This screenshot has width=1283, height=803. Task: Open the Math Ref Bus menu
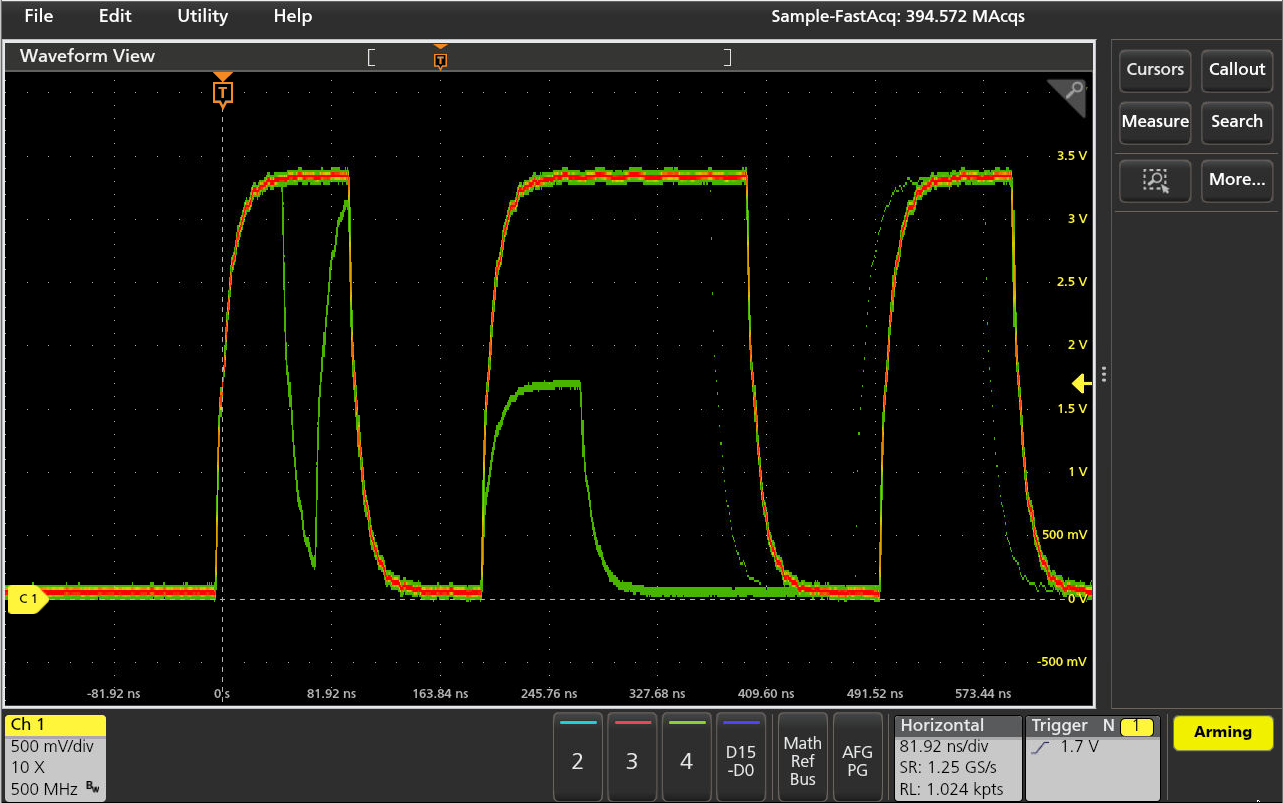pyautogui.click(x=802, y=757)
